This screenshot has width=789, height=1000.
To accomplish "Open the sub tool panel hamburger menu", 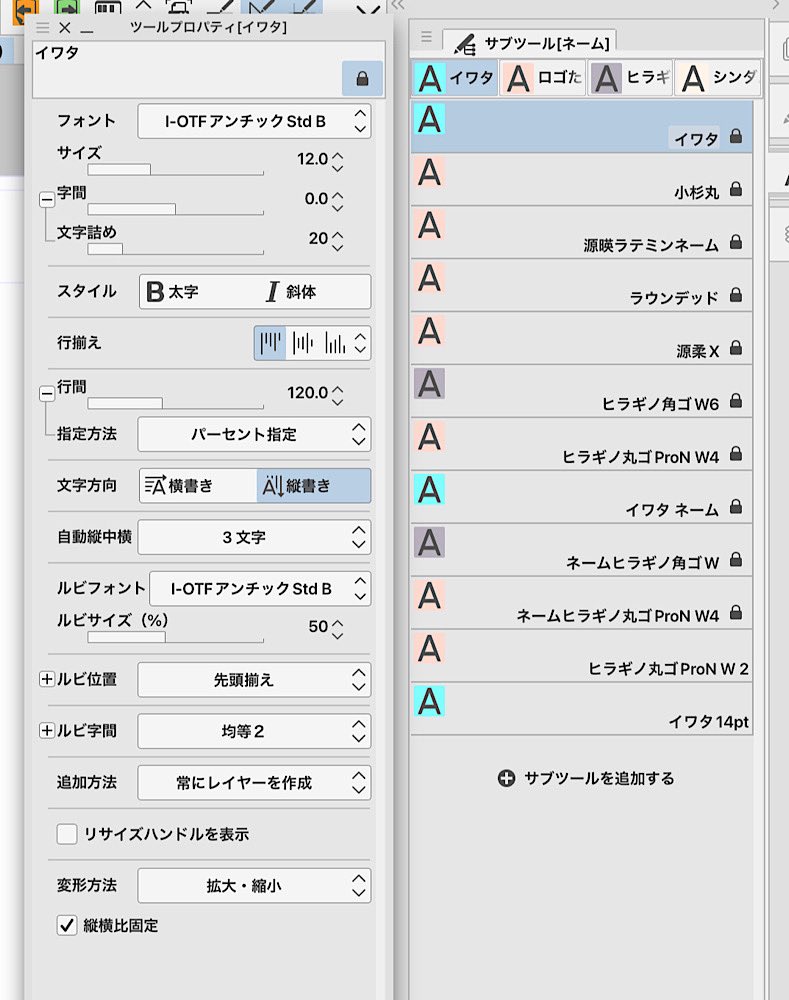I will pyautogui.click(x=427, y=36).
